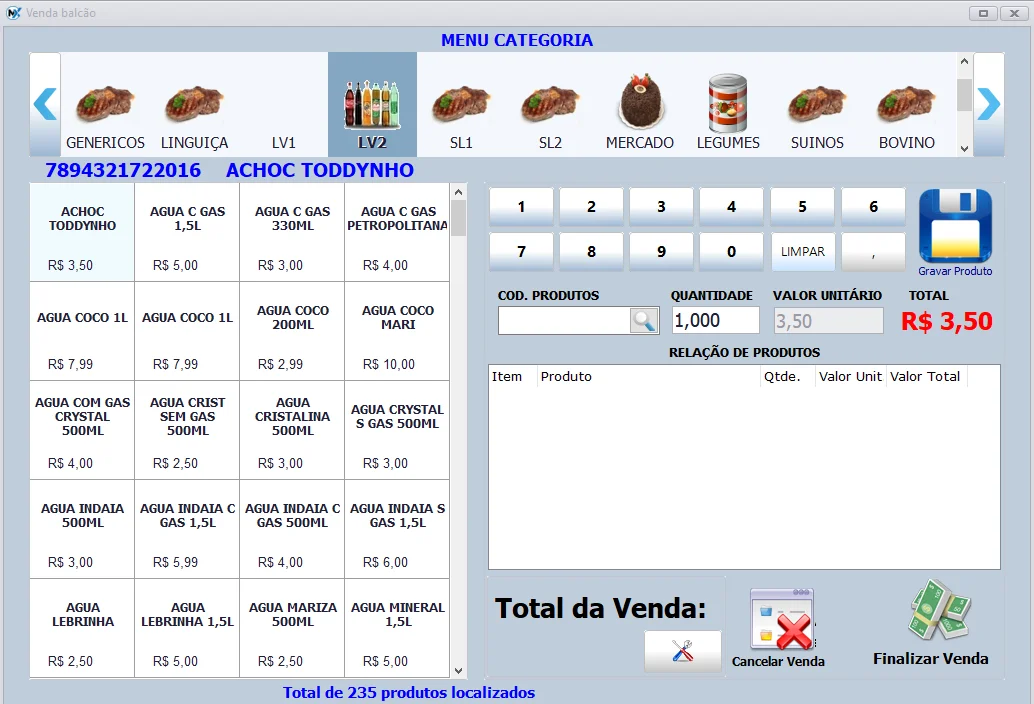
Task: Click keypad number 9
Action: click(661, 252)
